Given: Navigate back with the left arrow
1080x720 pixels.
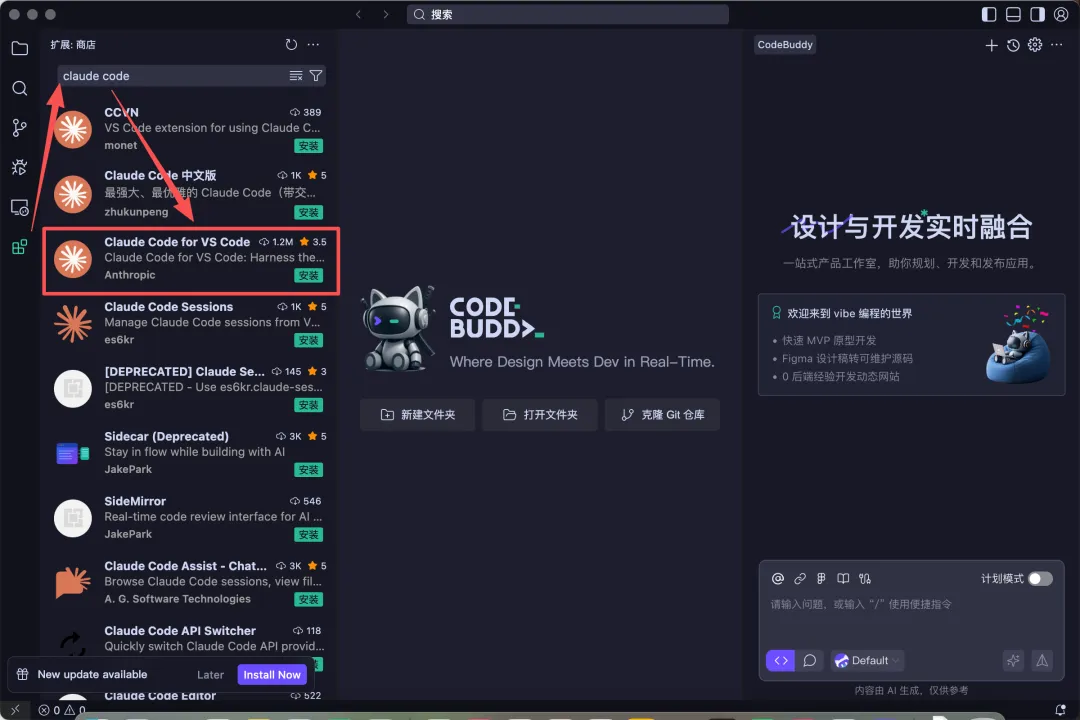Looking at the screenshot, I should pos(358,14).
